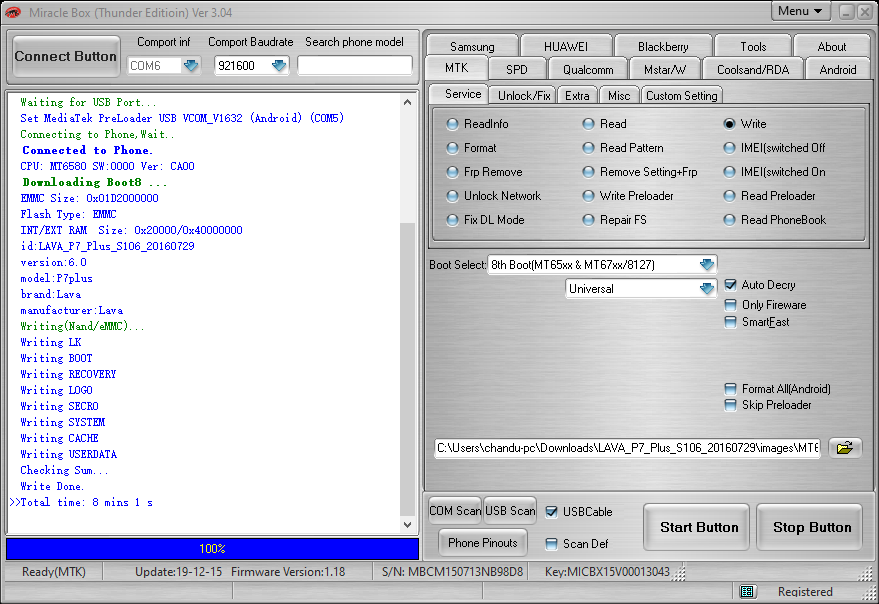Click the 100% blue progress bar
This screenshot has width=879, height=604.
click(x=212, y=549)
